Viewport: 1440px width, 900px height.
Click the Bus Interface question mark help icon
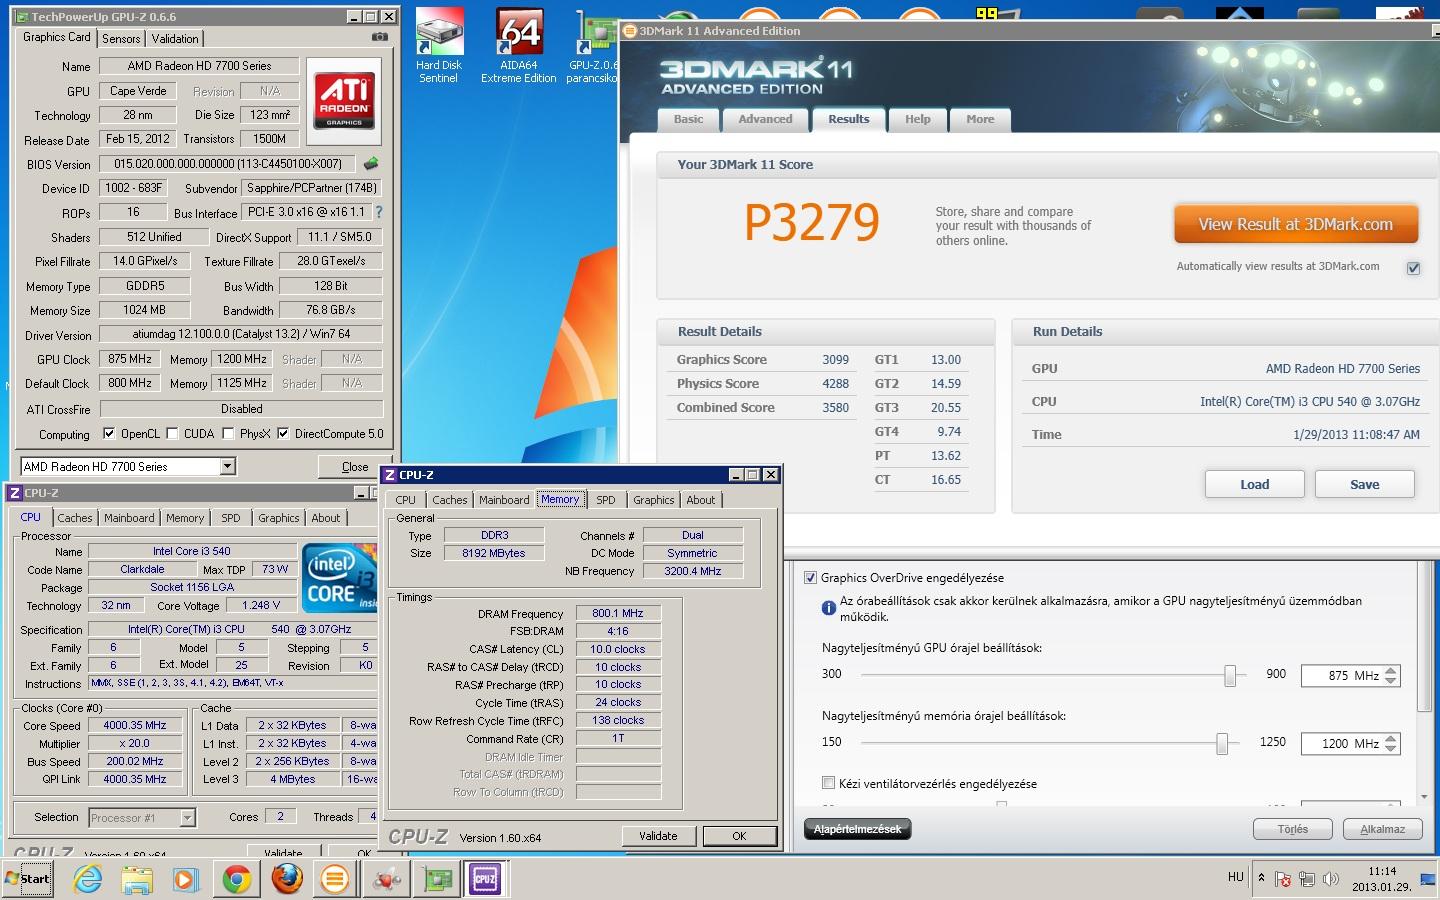click(379, 212)
